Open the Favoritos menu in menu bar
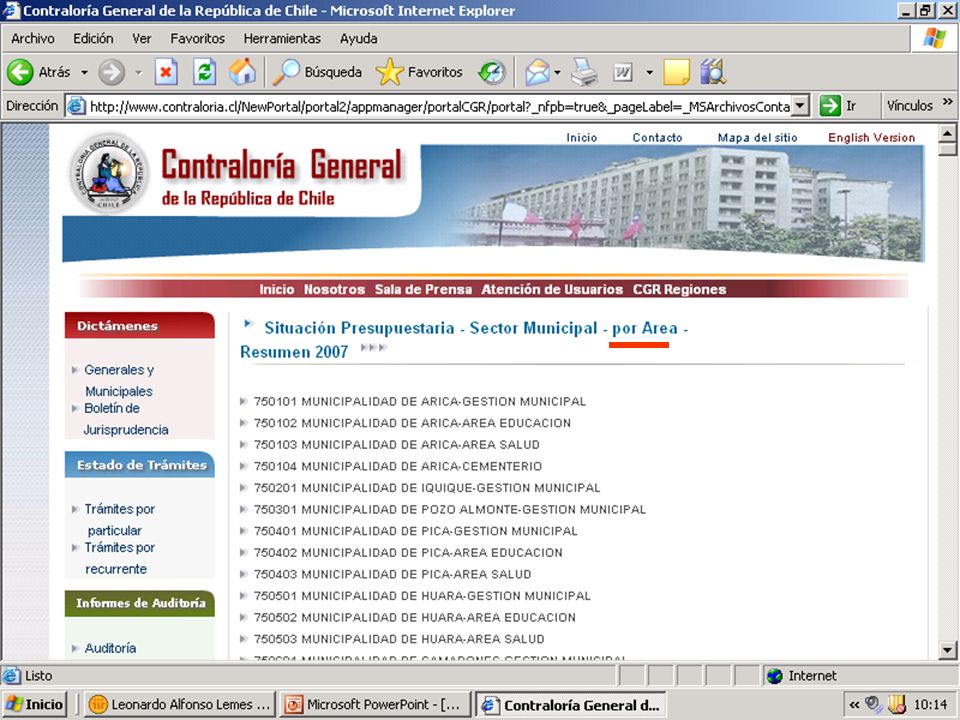960x720 pixels. (x=197, y=39)
